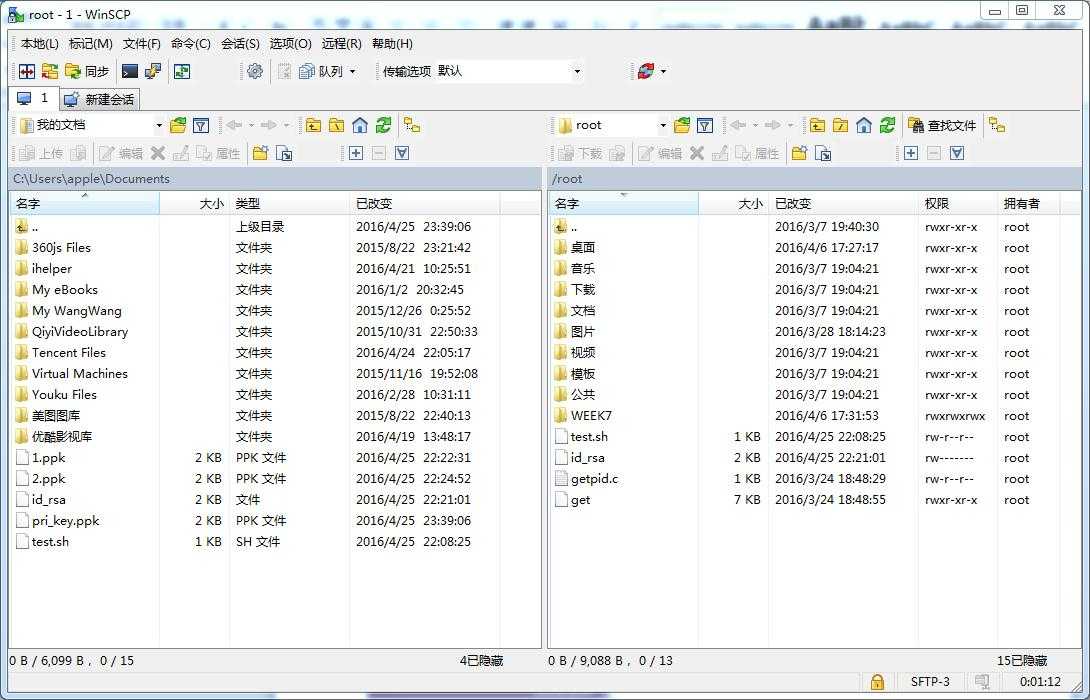Open the local back-history dropdown arrow
Viewport: 1090px width, 700px height.
pos(252,126)
